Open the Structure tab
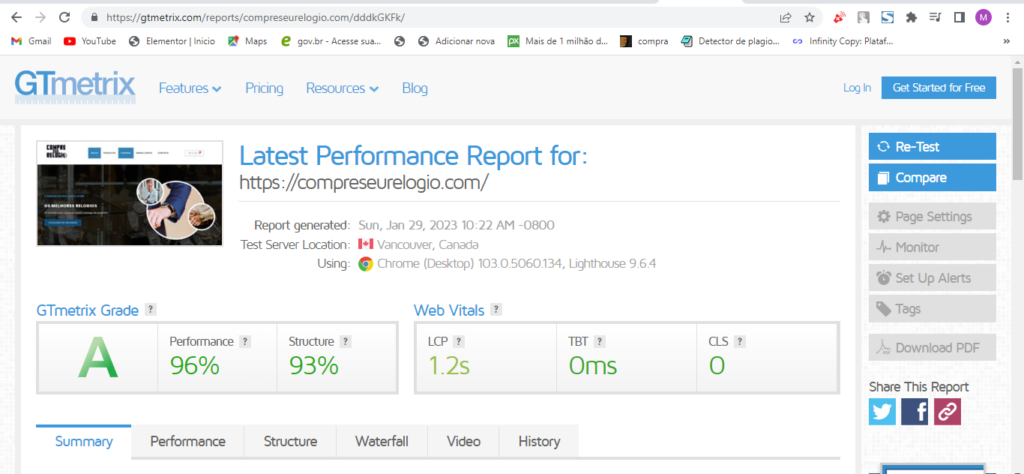Screen dimensions: 1024x474 pyautogui.click(x=290, y=441)
